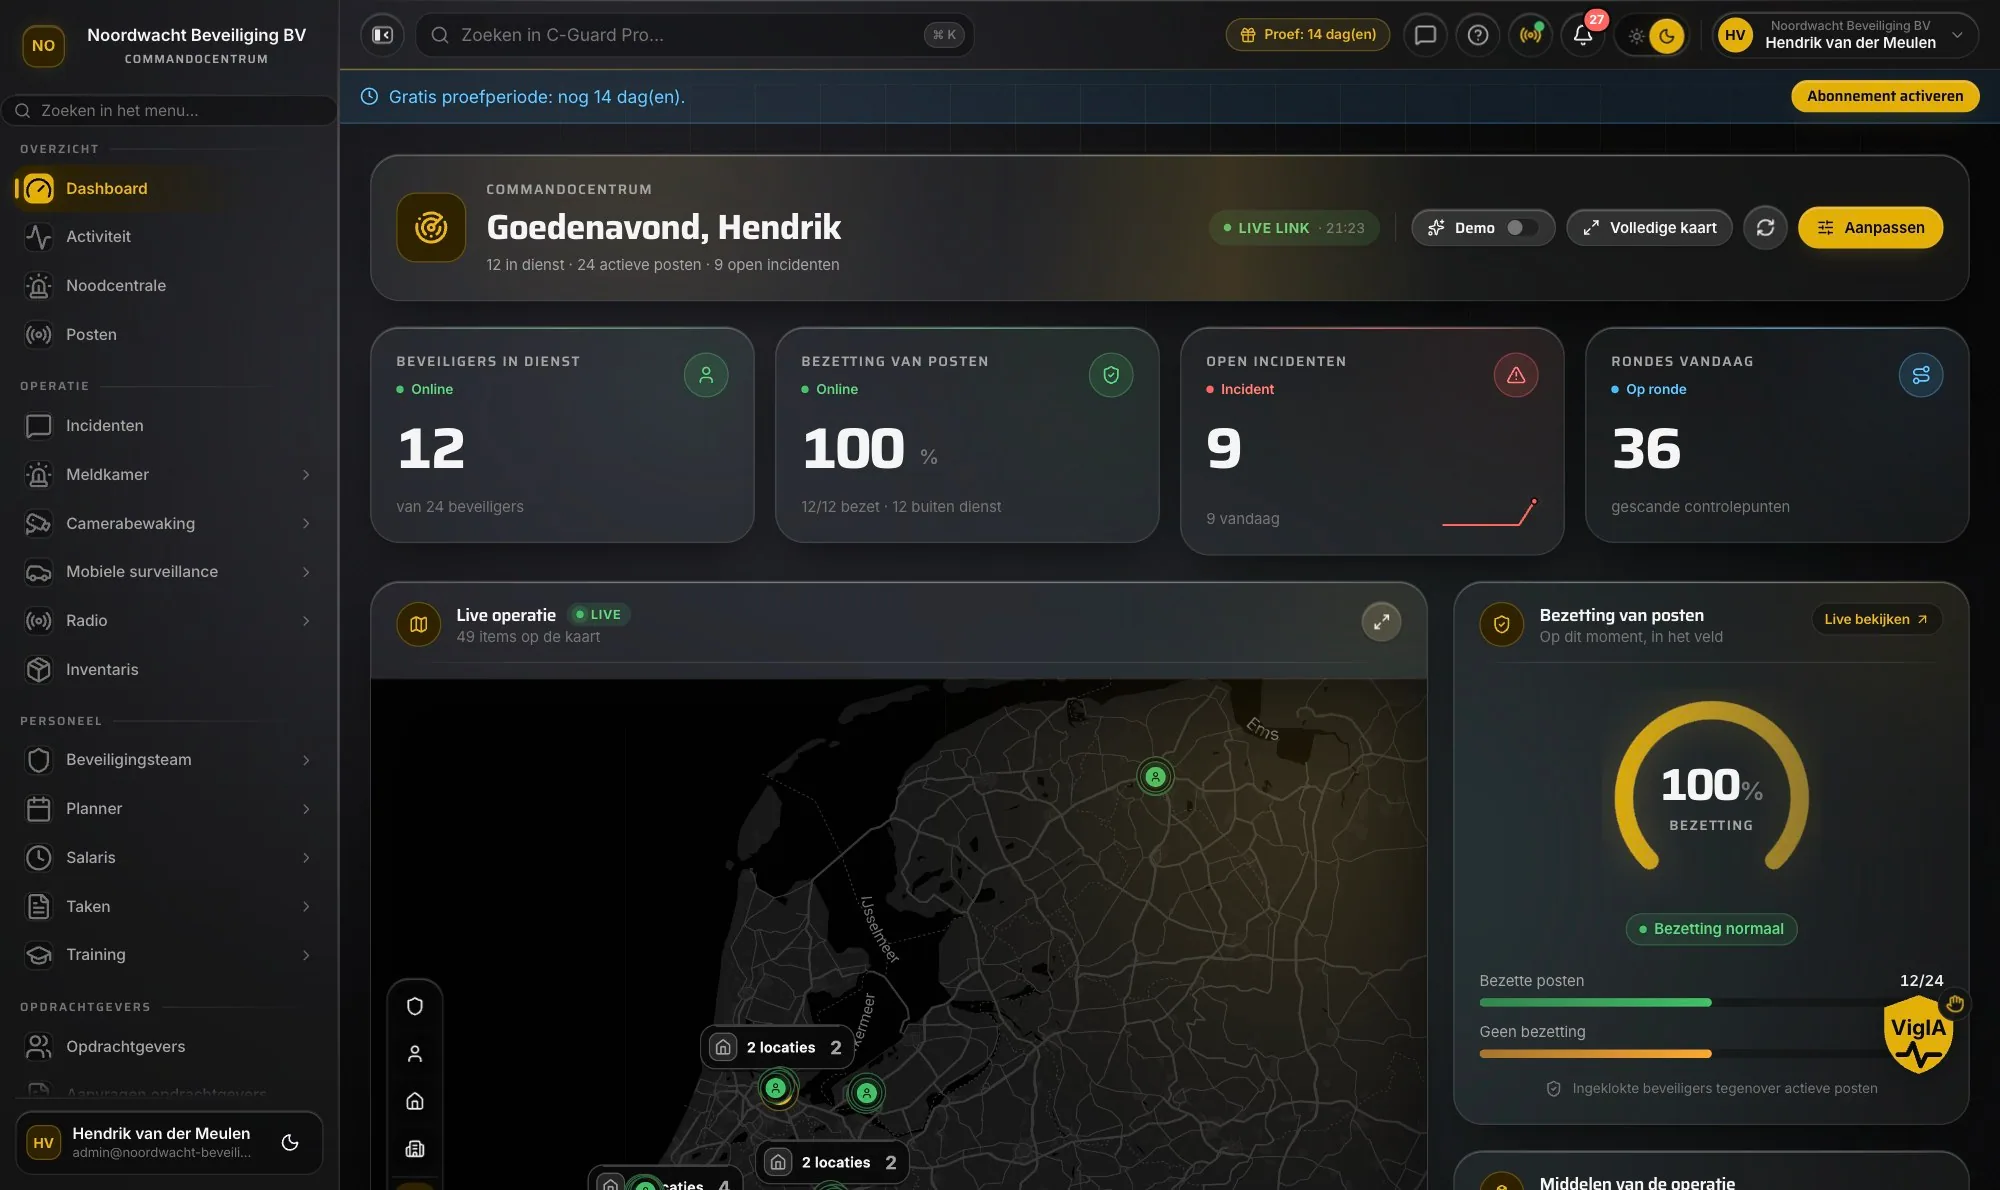Click route icon in Rondes vandaag card
Screen dimensions: 2000x1190
pos(1921,375)
